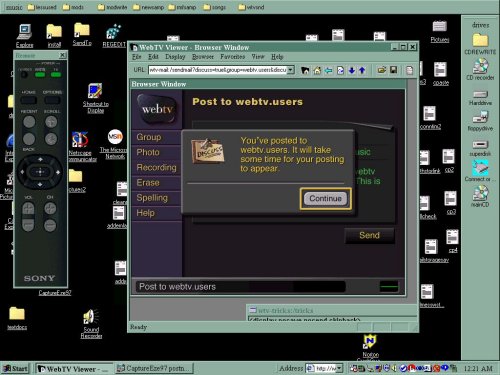The image size is (500, 375).
Task: Expand the taskbar Address dropdown arrow
Action: 339,368
